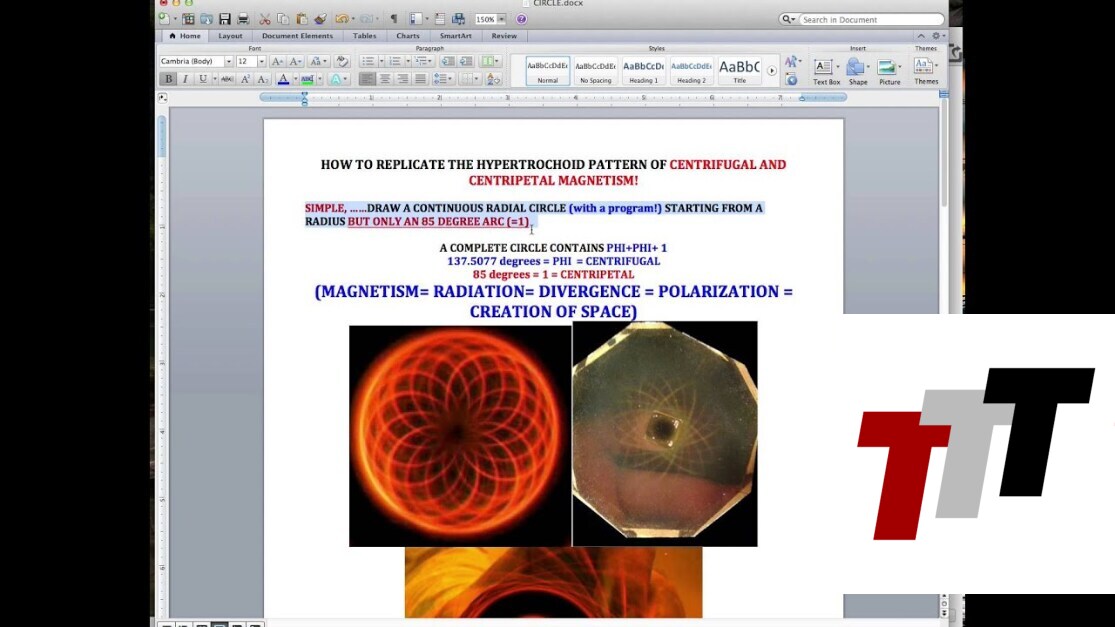Toggle Italic formatting button

[x=185, y=79]
